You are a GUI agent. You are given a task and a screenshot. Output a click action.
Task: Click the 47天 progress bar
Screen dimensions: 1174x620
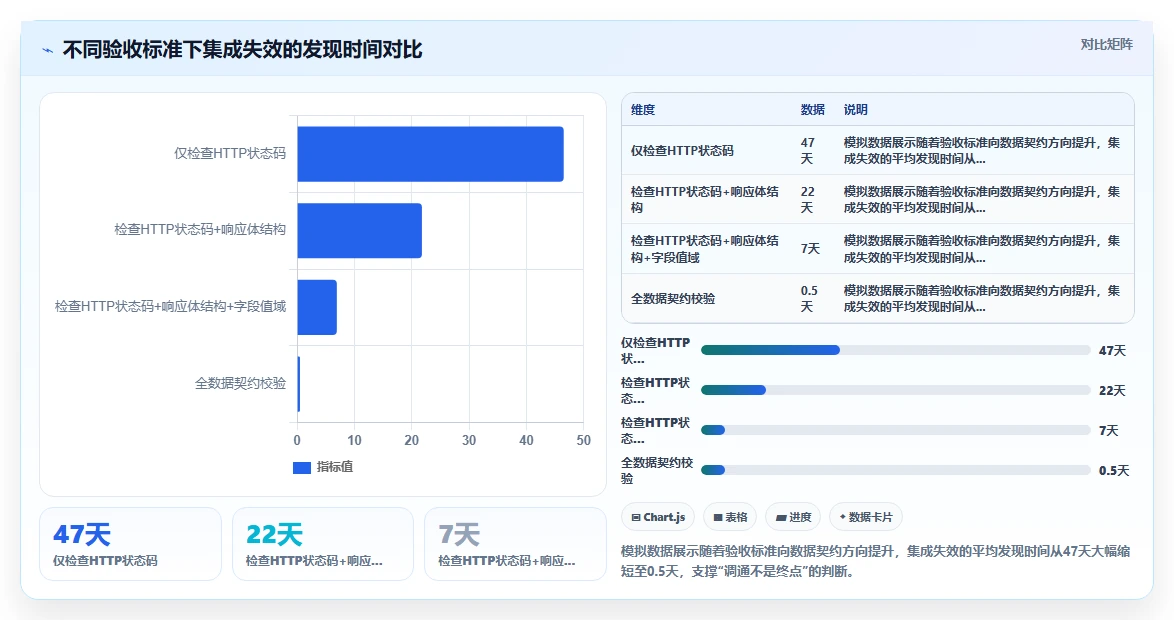click(895, 350)
